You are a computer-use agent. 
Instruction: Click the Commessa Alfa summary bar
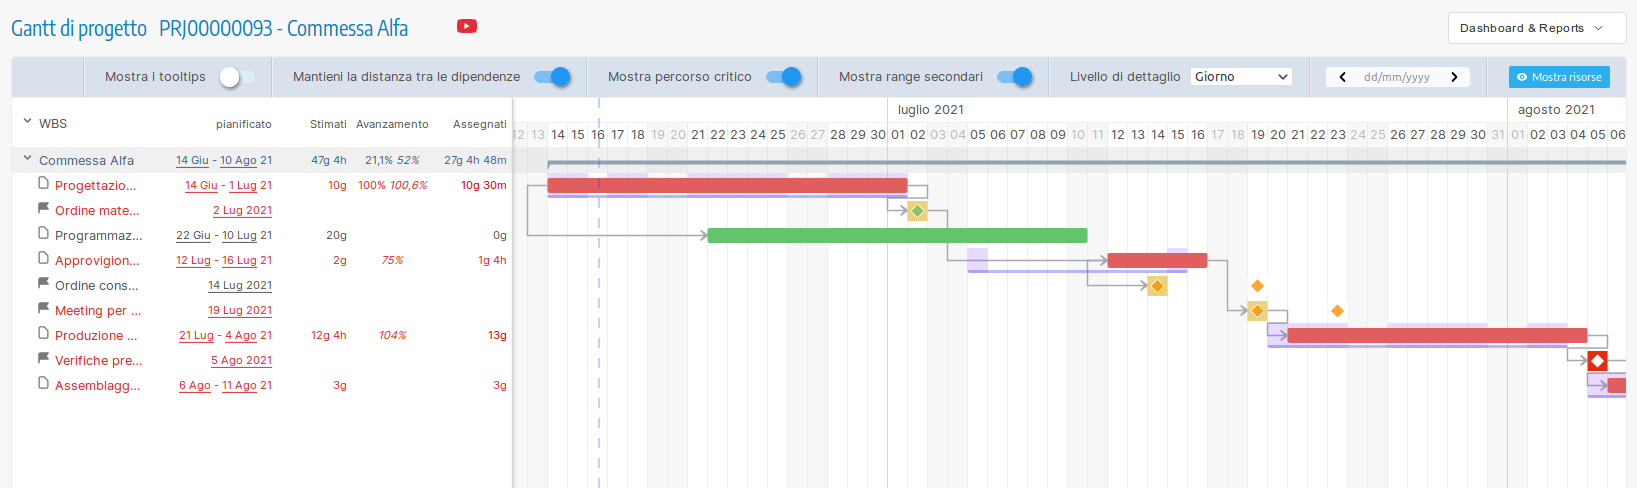click(x=1086, y=162)
